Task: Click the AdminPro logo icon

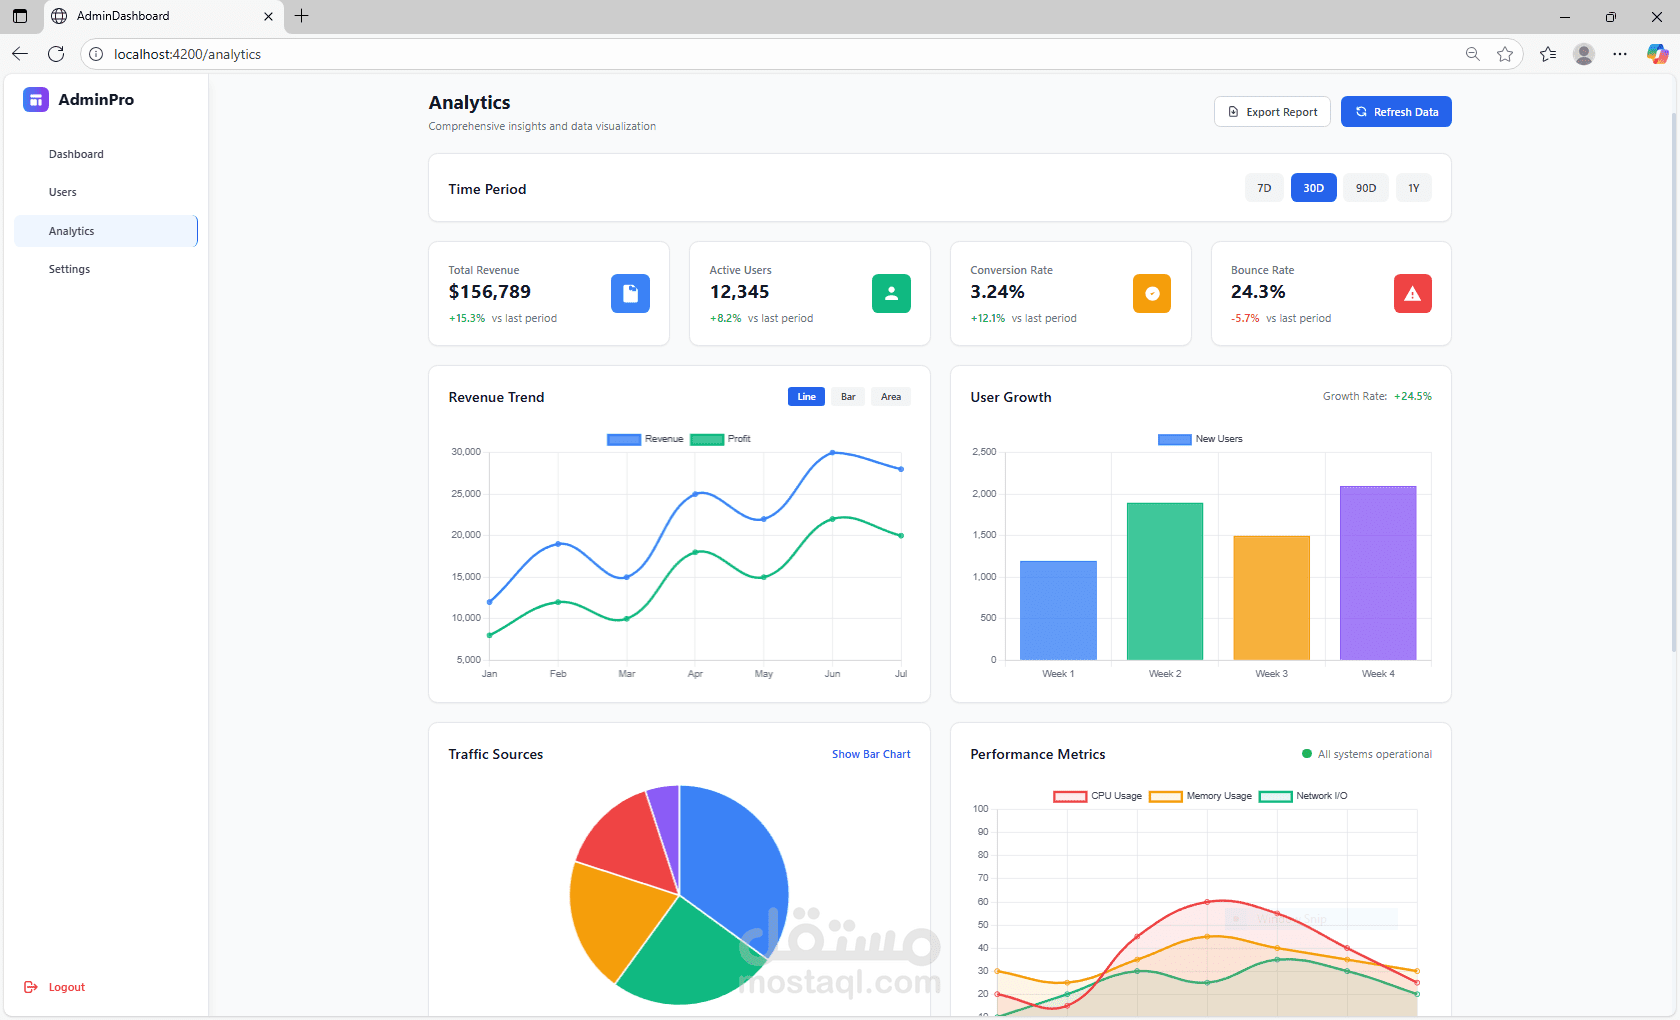Action: 36,99
